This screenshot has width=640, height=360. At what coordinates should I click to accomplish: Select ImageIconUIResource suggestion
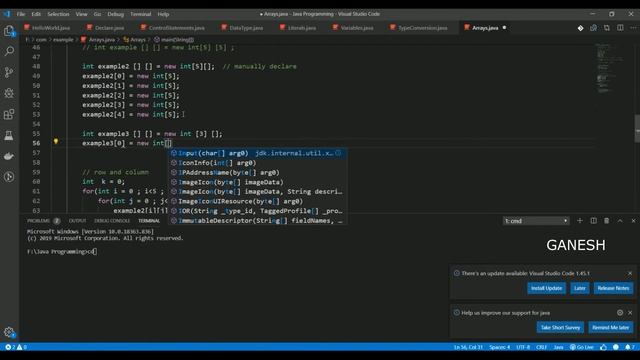pos(258,201)
